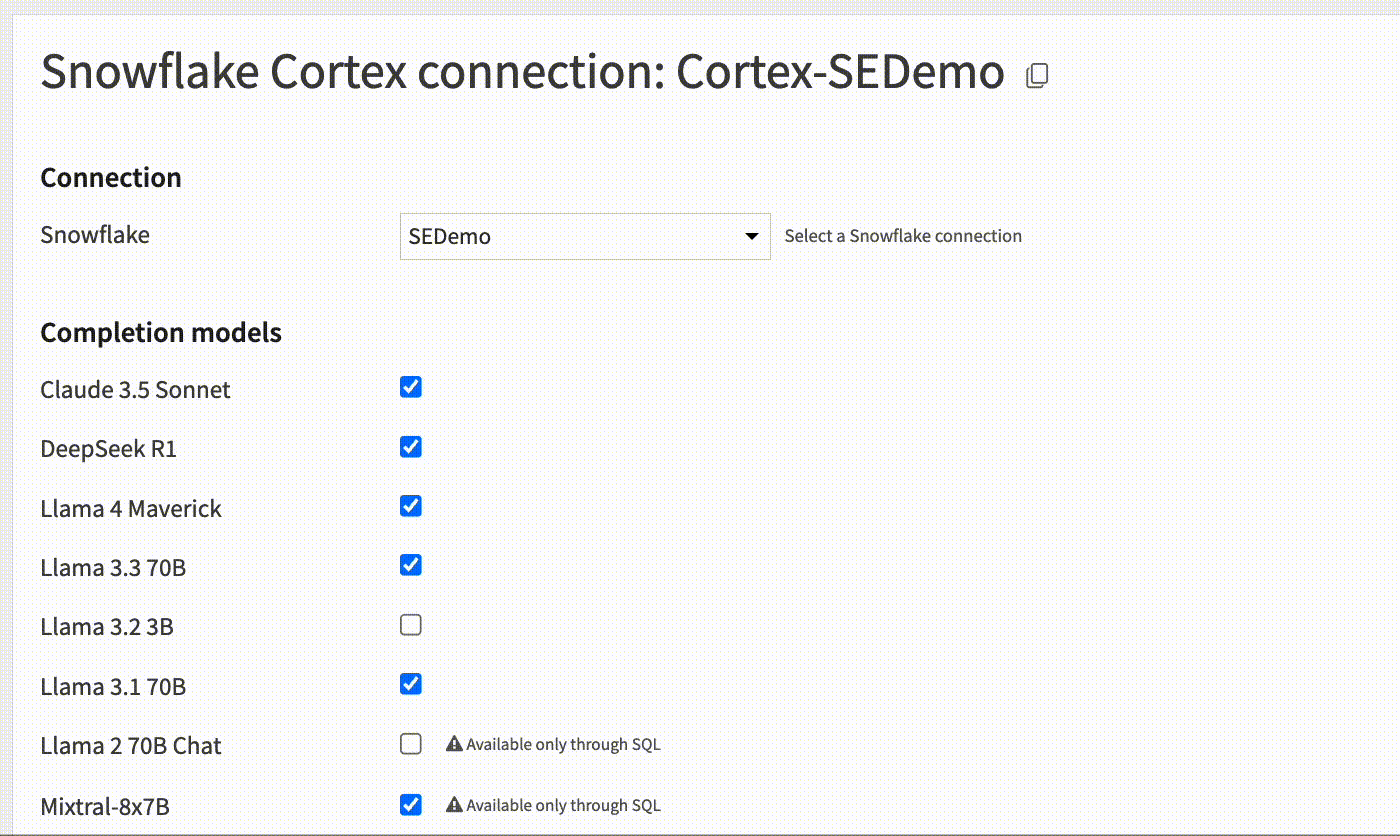The height and width of the screenshot is (836, 1400).
Task: Enable Llama 2 70B Chat
Action: click(x=410, y=743)
